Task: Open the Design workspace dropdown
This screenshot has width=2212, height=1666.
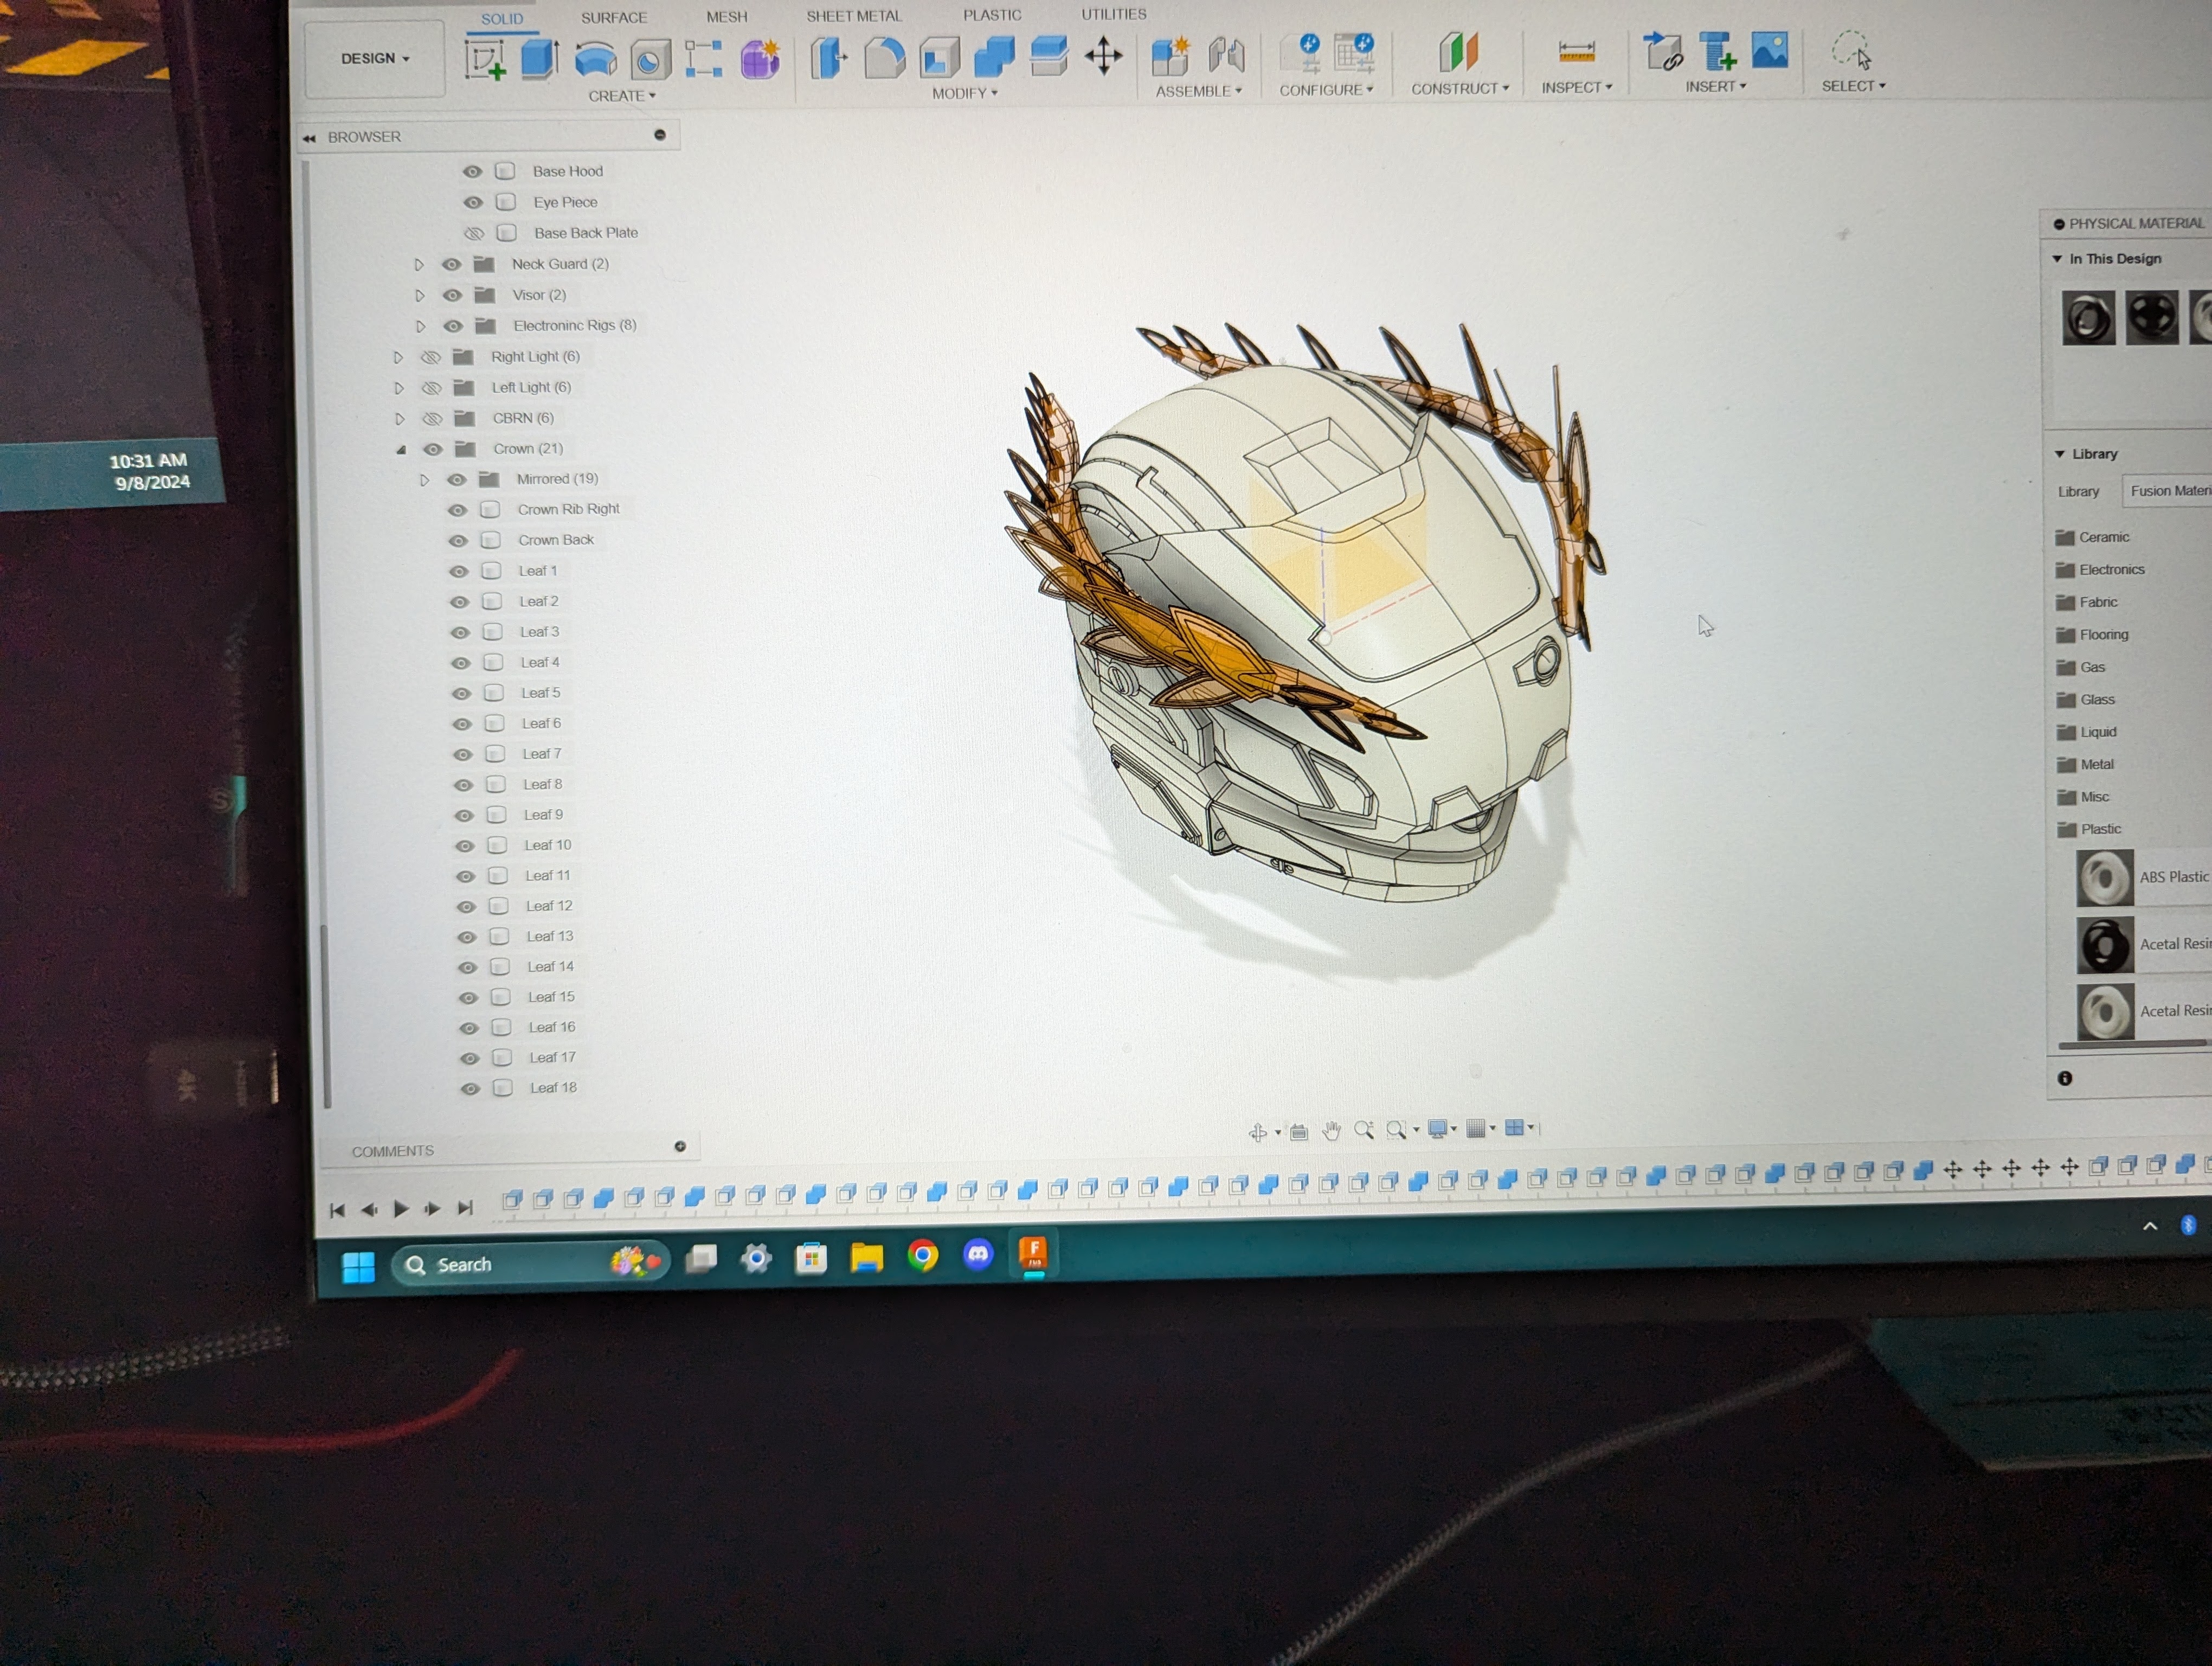Action: pos(375,59)
